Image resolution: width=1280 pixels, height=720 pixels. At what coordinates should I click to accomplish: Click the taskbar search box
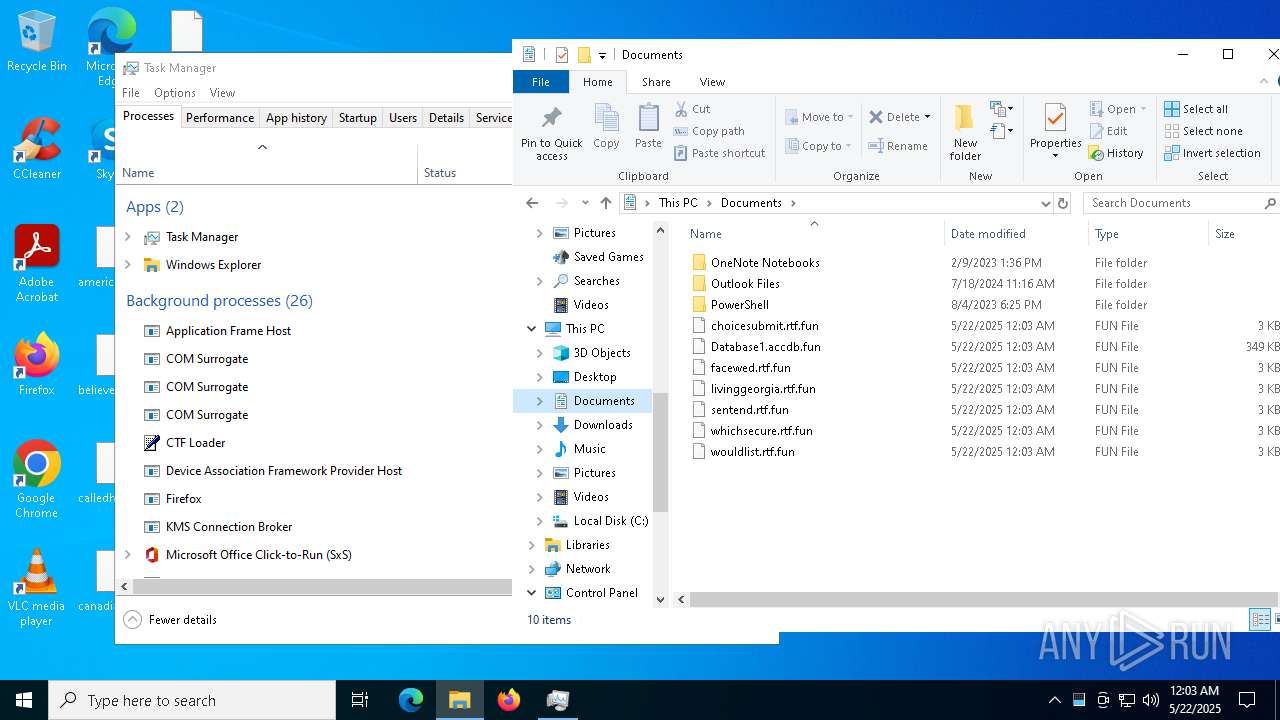192,700
